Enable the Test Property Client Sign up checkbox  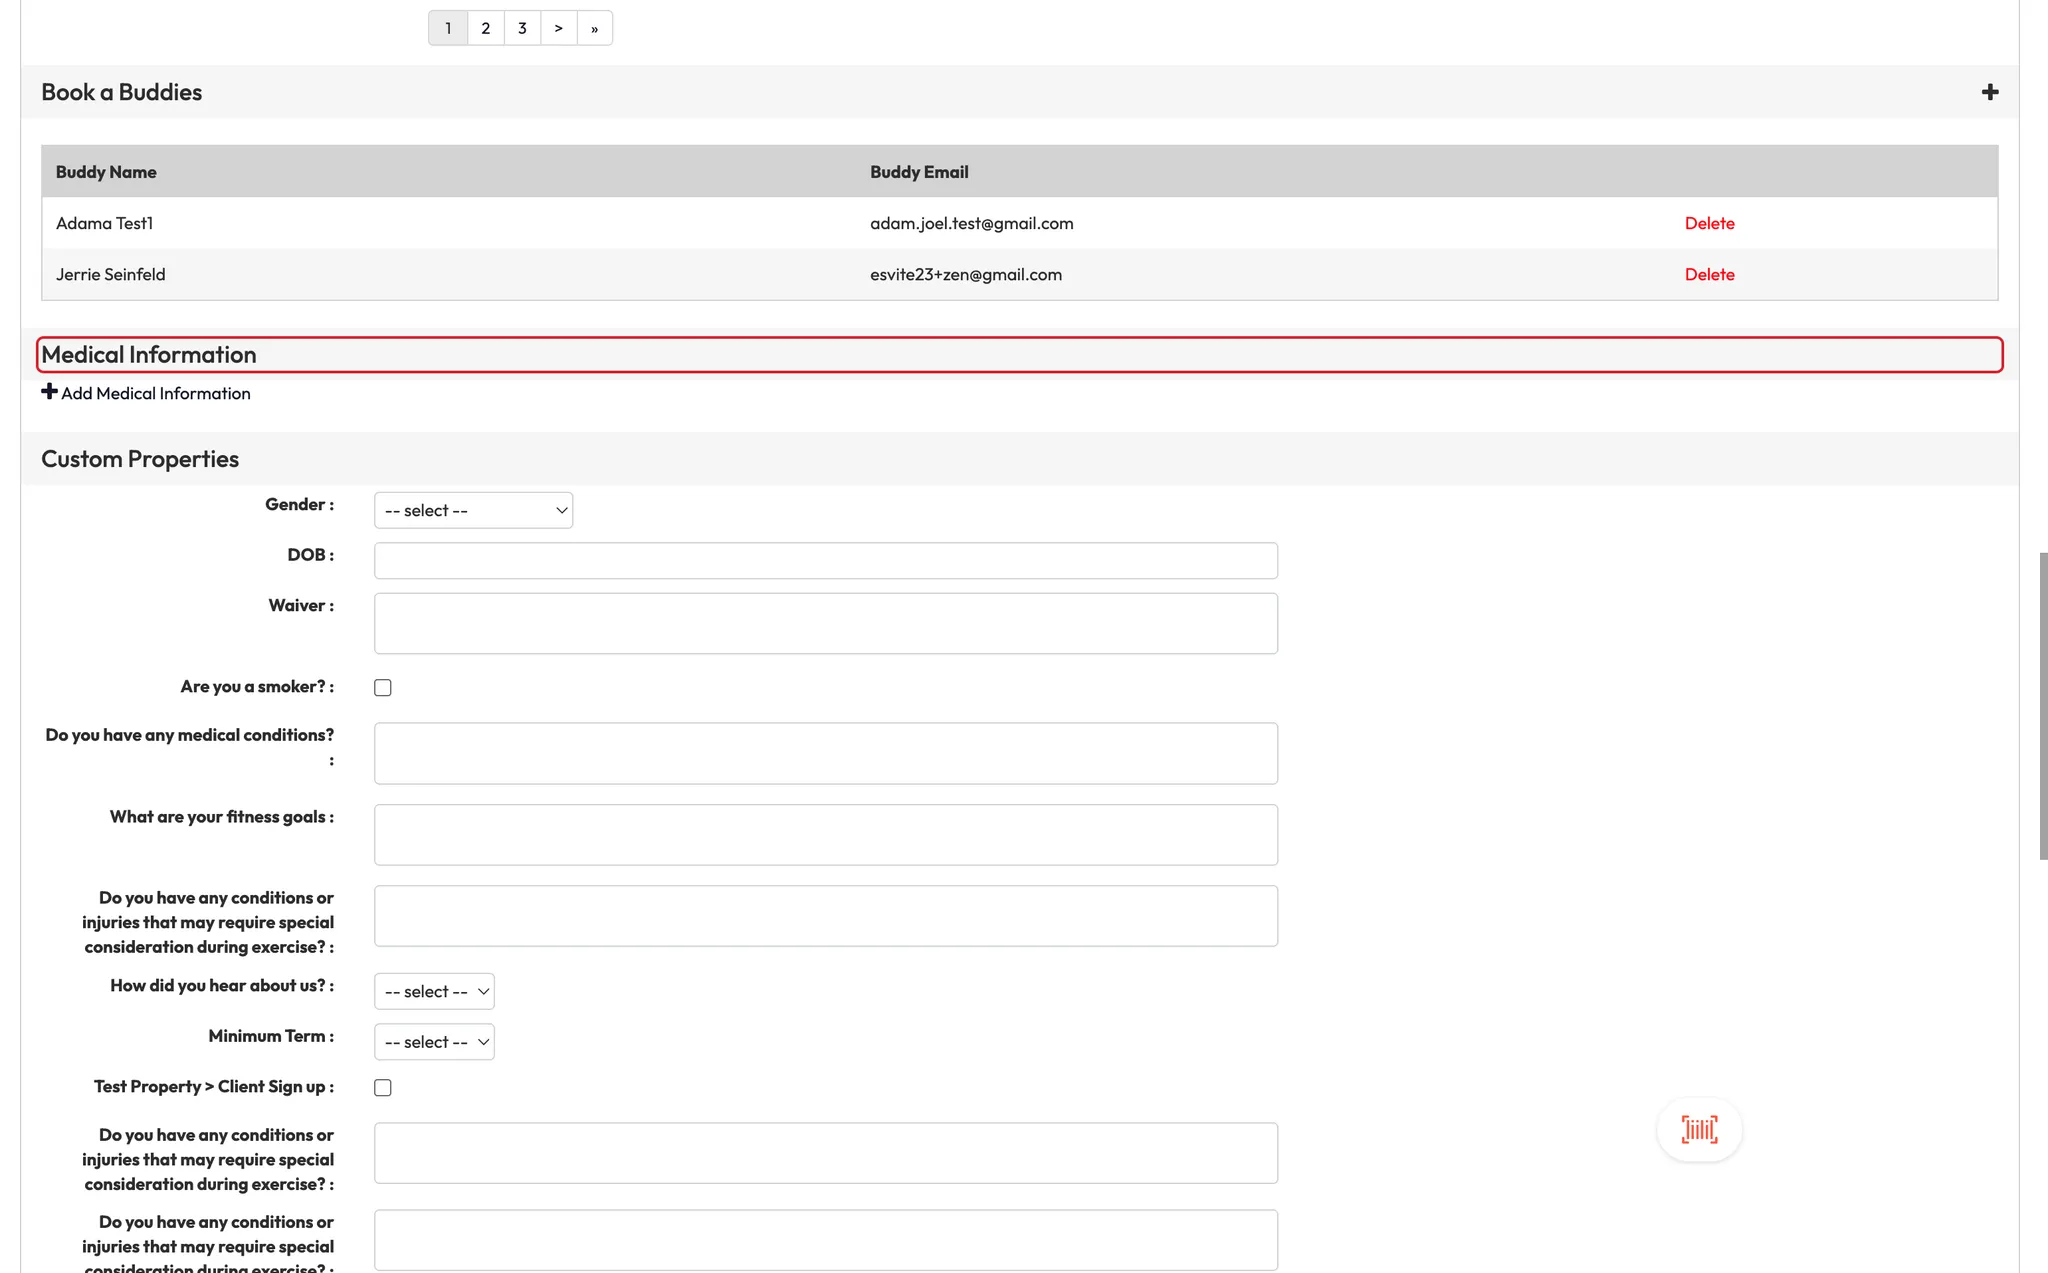[x=383, y=1088]
